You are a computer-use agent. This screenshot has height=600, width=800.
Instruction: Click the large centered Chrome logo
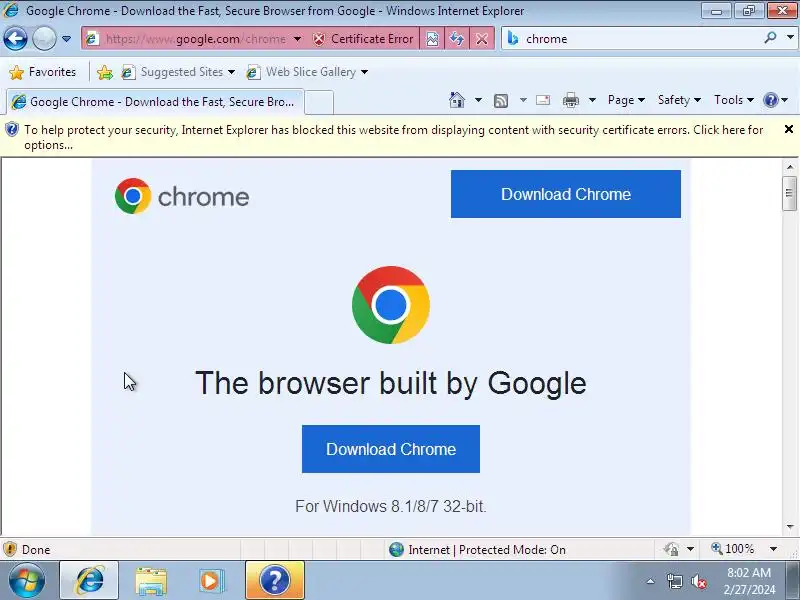(391, 305)
